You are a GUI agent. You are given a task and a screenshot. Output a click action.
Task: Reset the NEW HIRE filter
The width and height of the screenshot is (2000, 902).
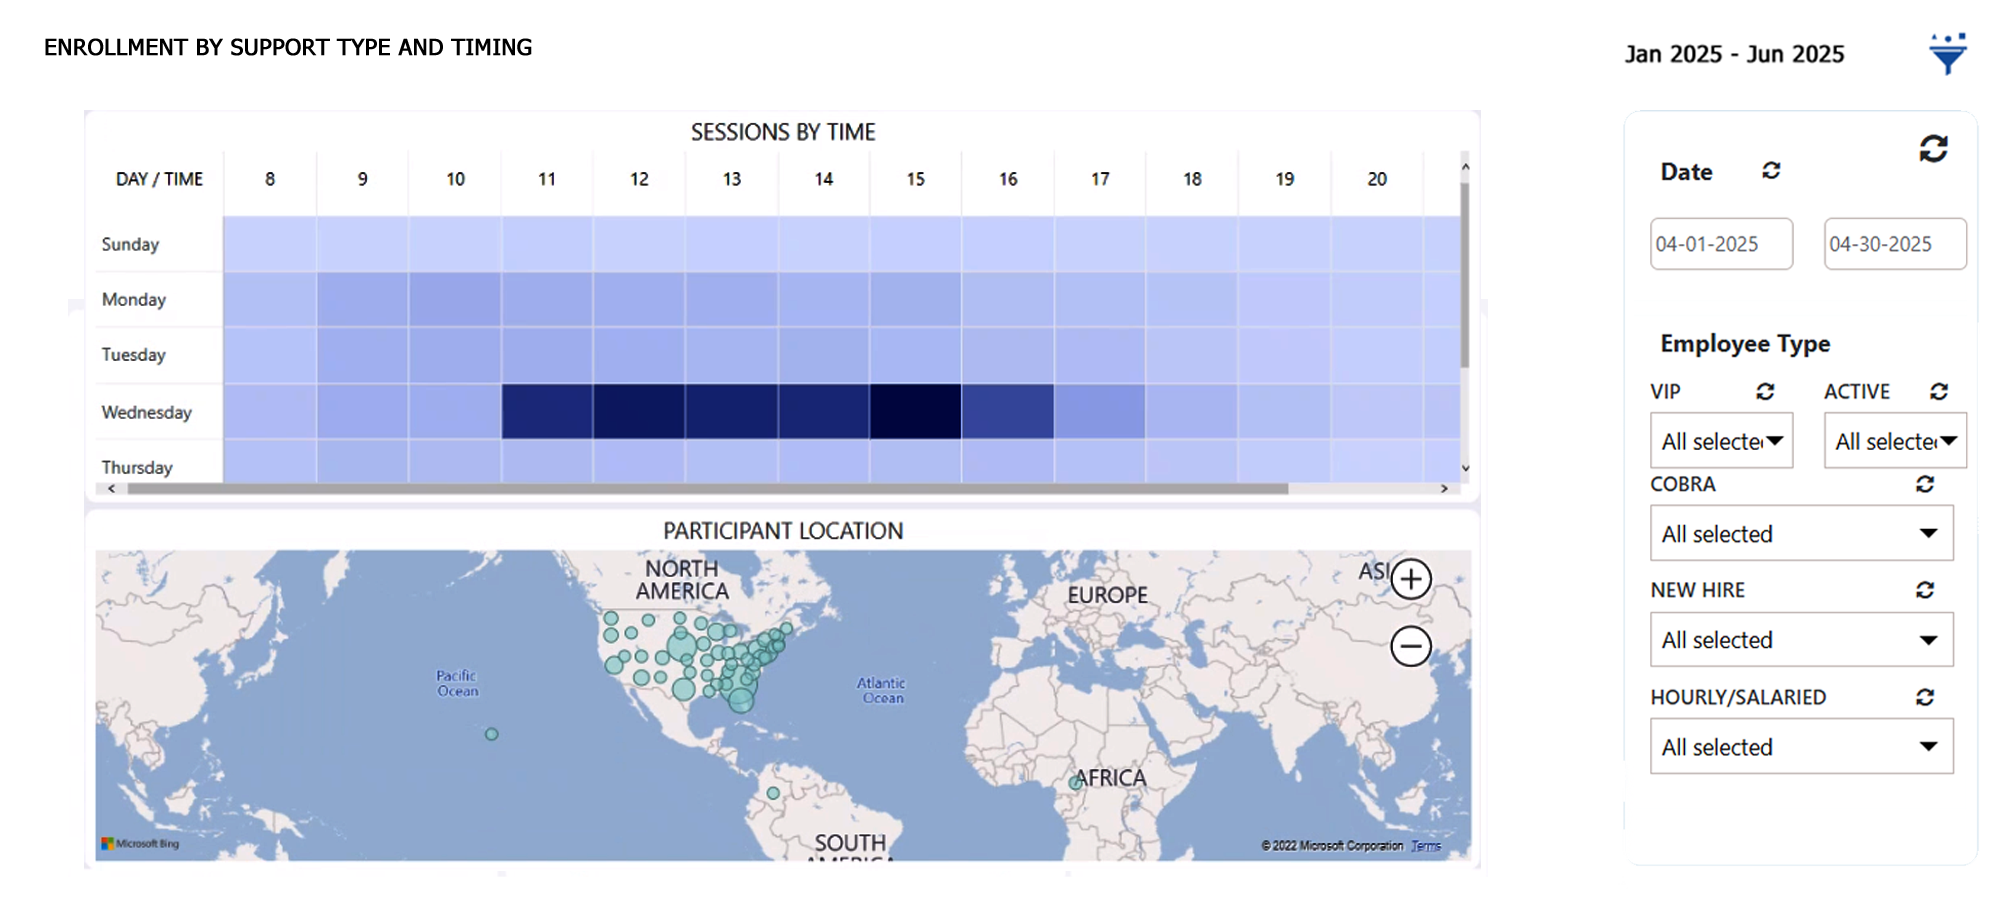[1925, 590]
